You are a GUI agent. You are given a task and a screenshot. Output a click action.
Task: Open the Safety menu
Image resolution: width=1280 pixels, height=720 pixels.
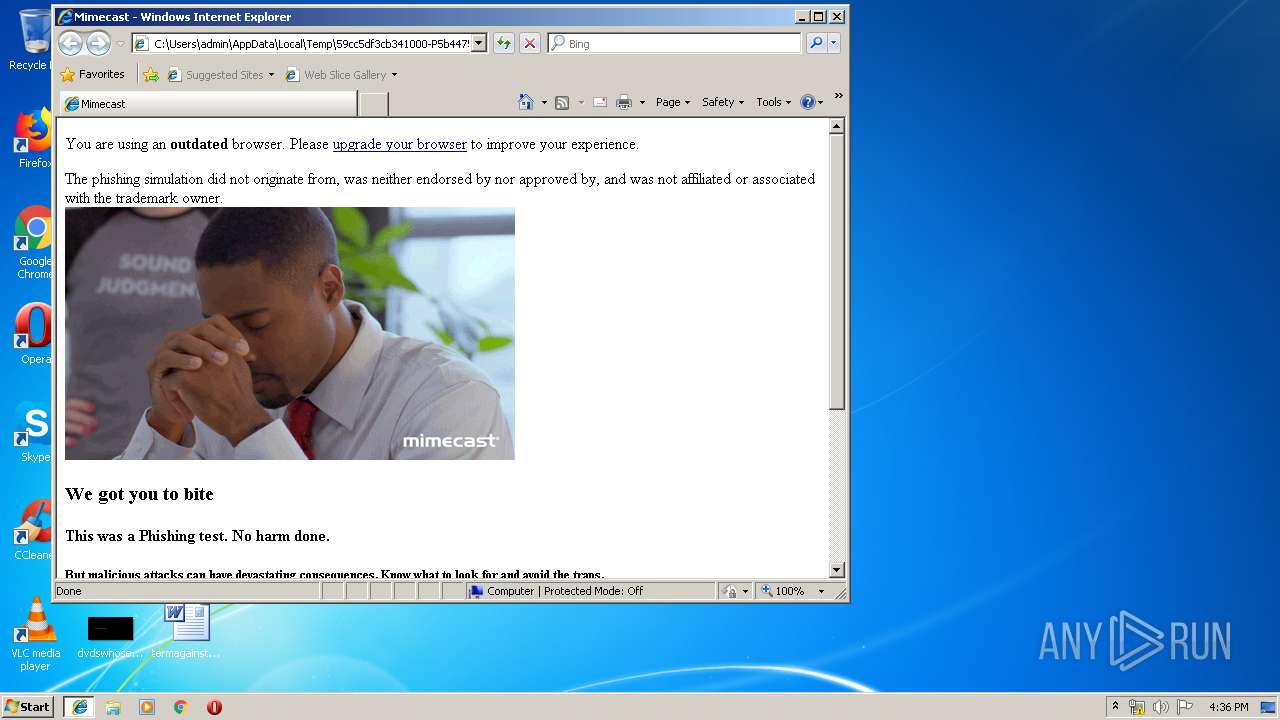(x=723, y=102)
